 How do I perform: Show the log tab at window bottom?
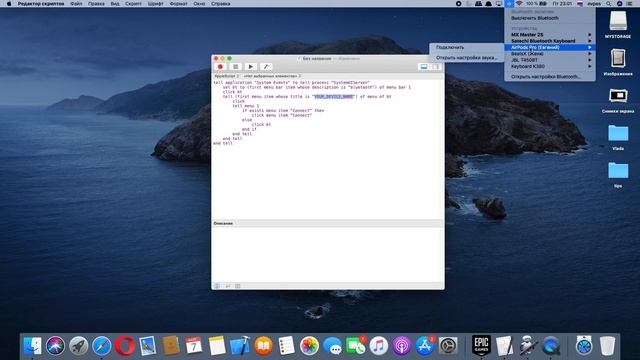[238, 286]
